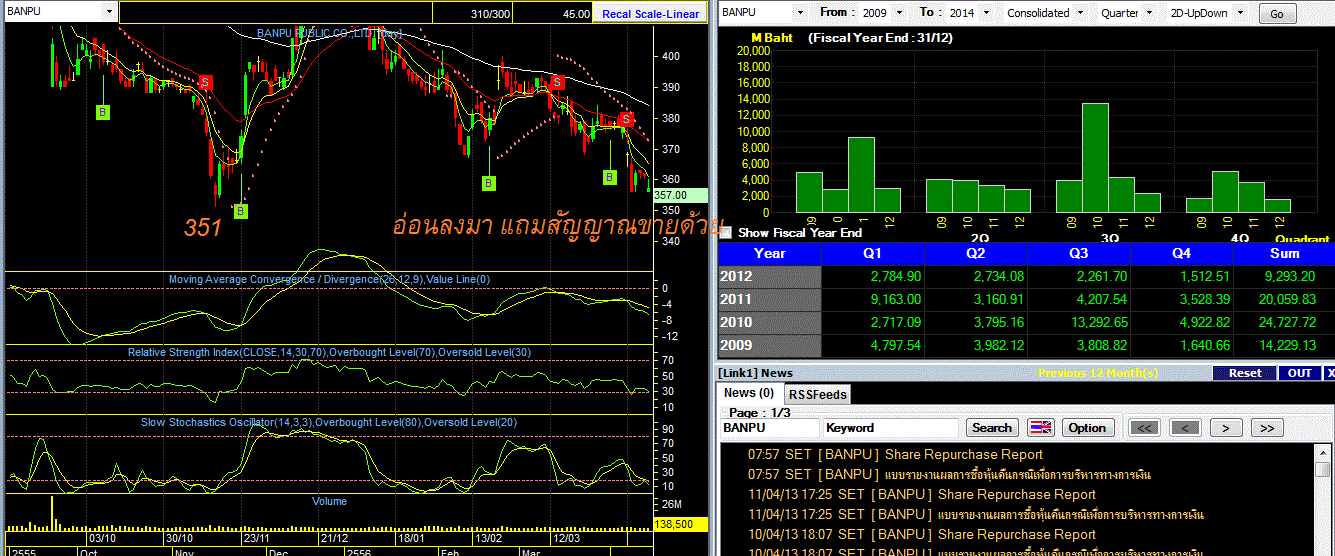This screenshot has width=1335, height=556.
Task: Open the news Option button
Action: [1087, 427]
